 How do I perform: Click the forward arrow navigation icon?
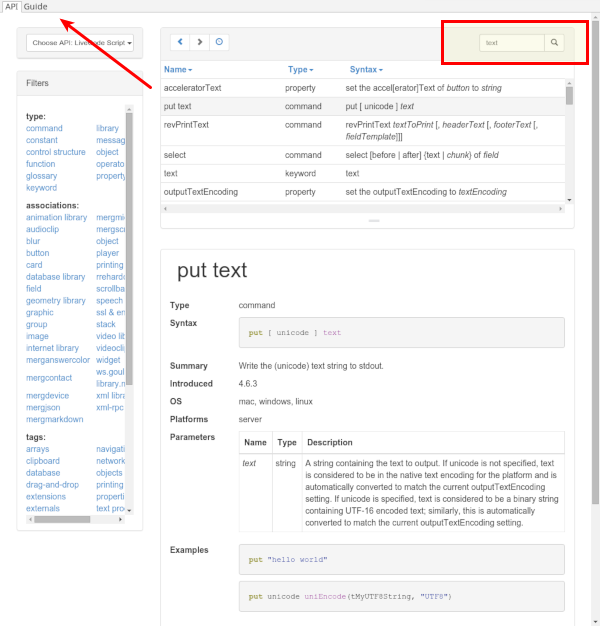pos(200,42)
